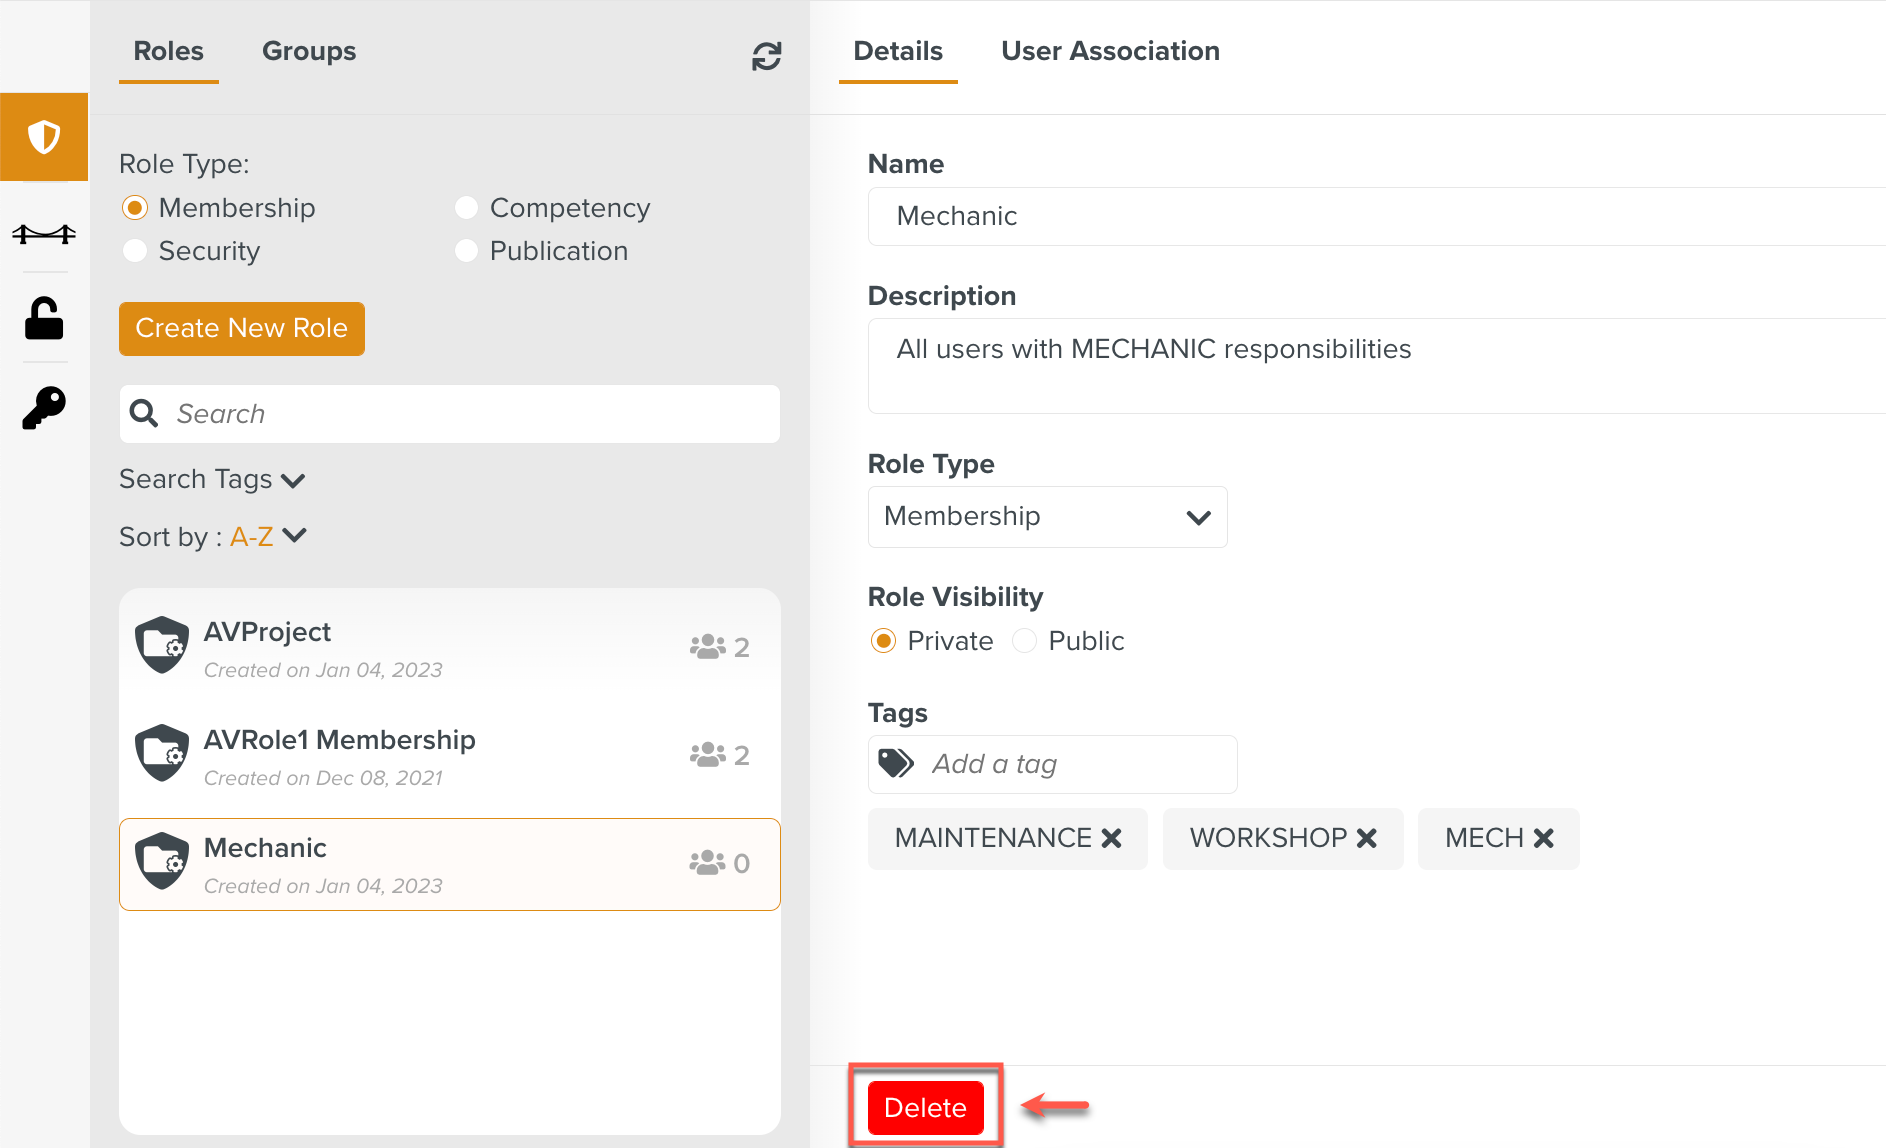Select the Security role type
Screen dimensions: 1886x1148
[x=135, y=251]
